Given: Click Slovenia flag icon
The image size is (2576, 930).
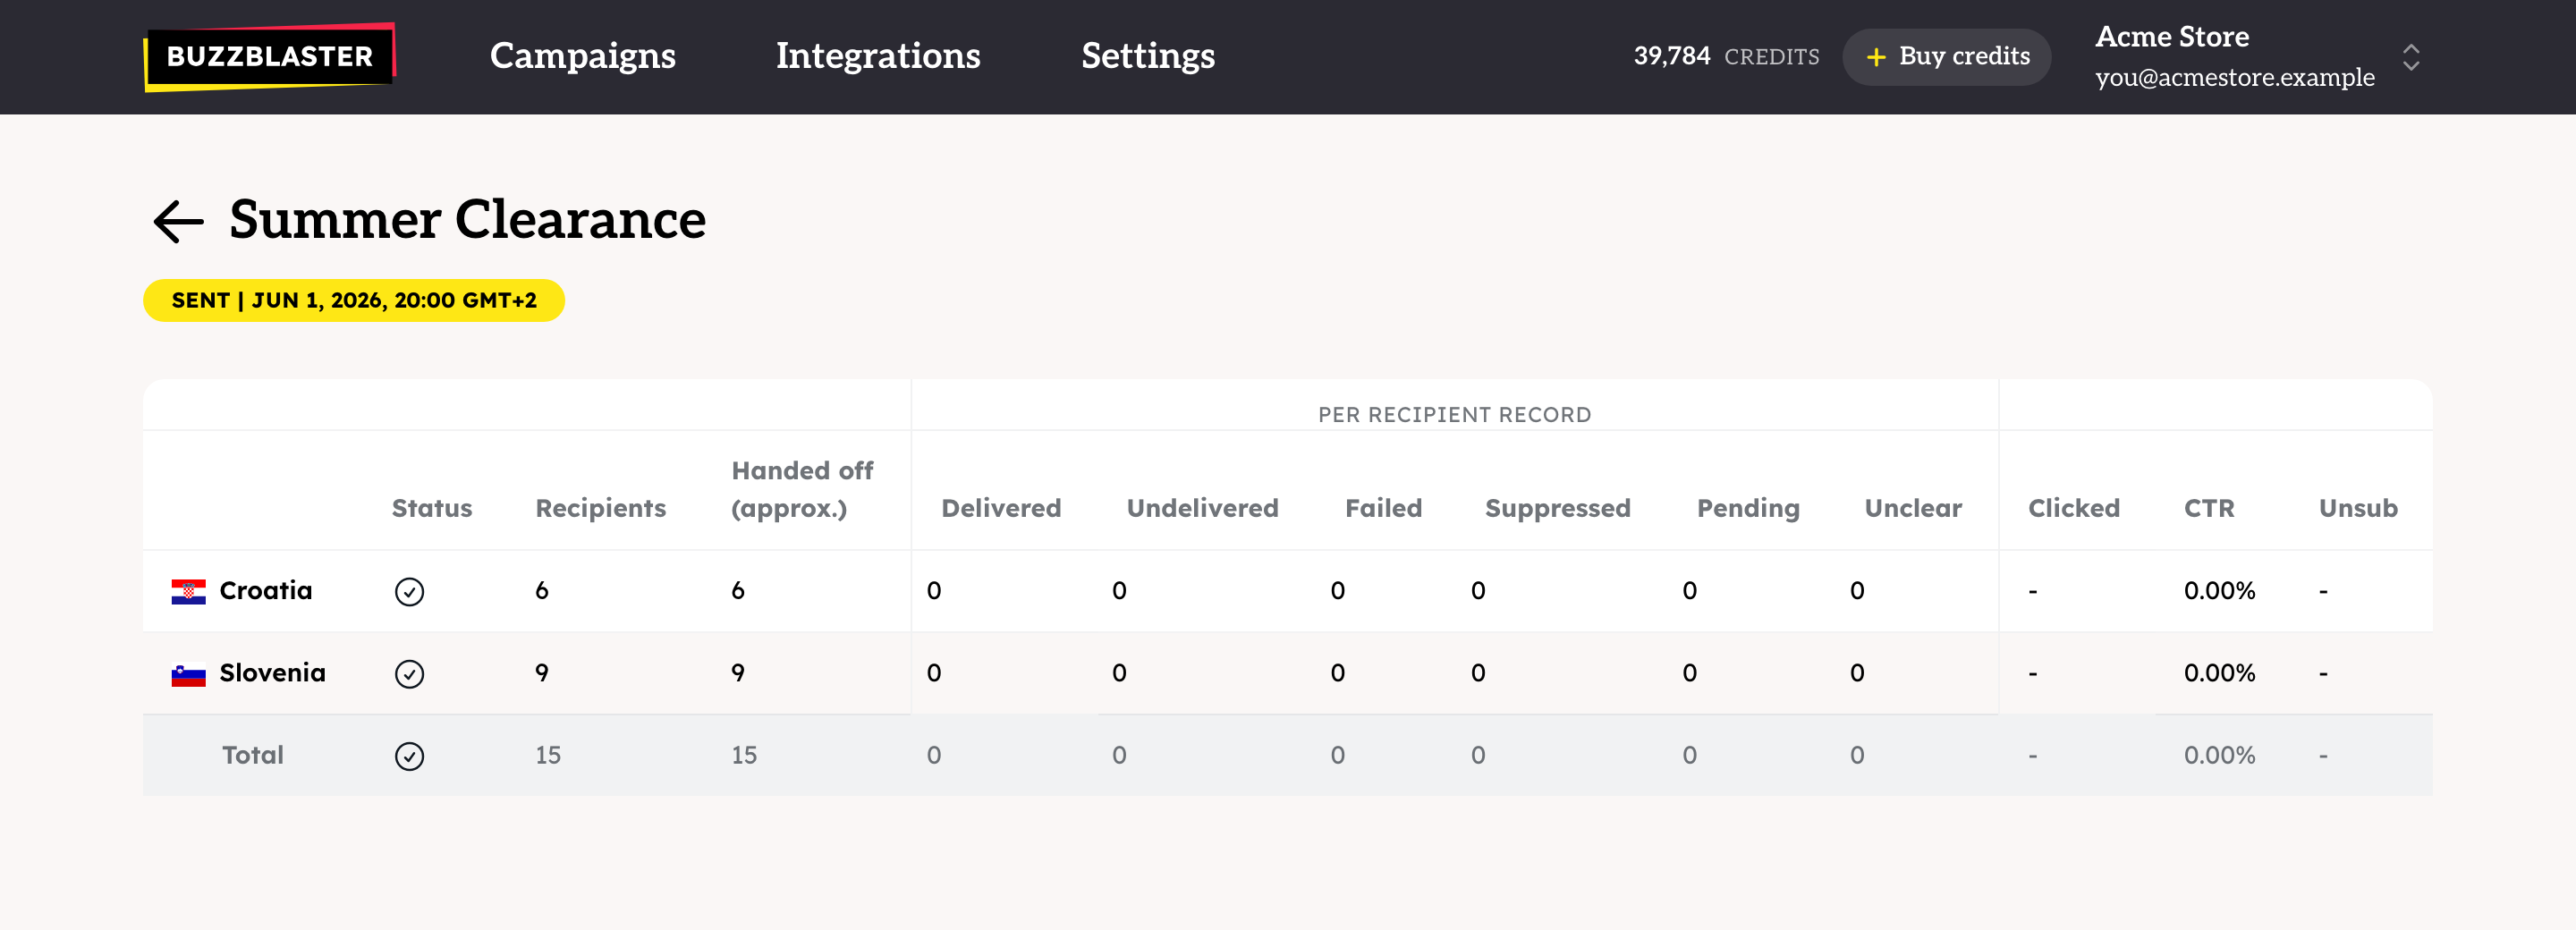Looking at the screenshot, I should 188,674.
